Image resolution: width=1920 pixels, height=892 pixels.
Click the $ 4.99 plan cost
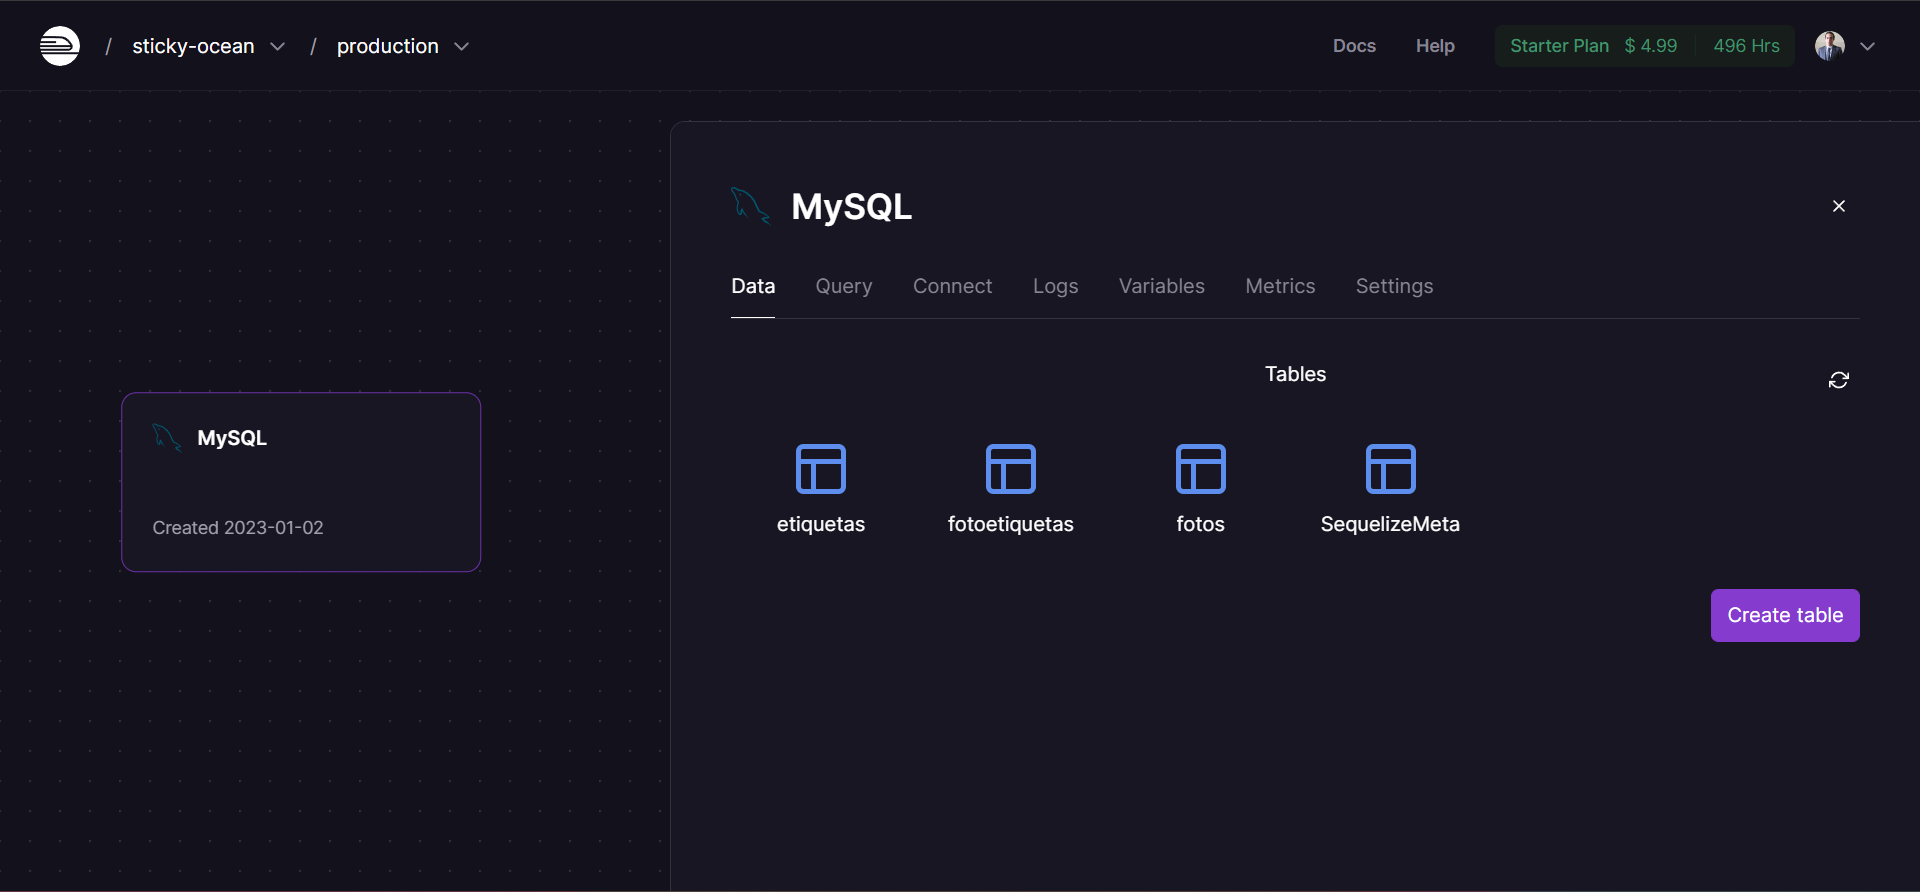[x=1651, y=46]
